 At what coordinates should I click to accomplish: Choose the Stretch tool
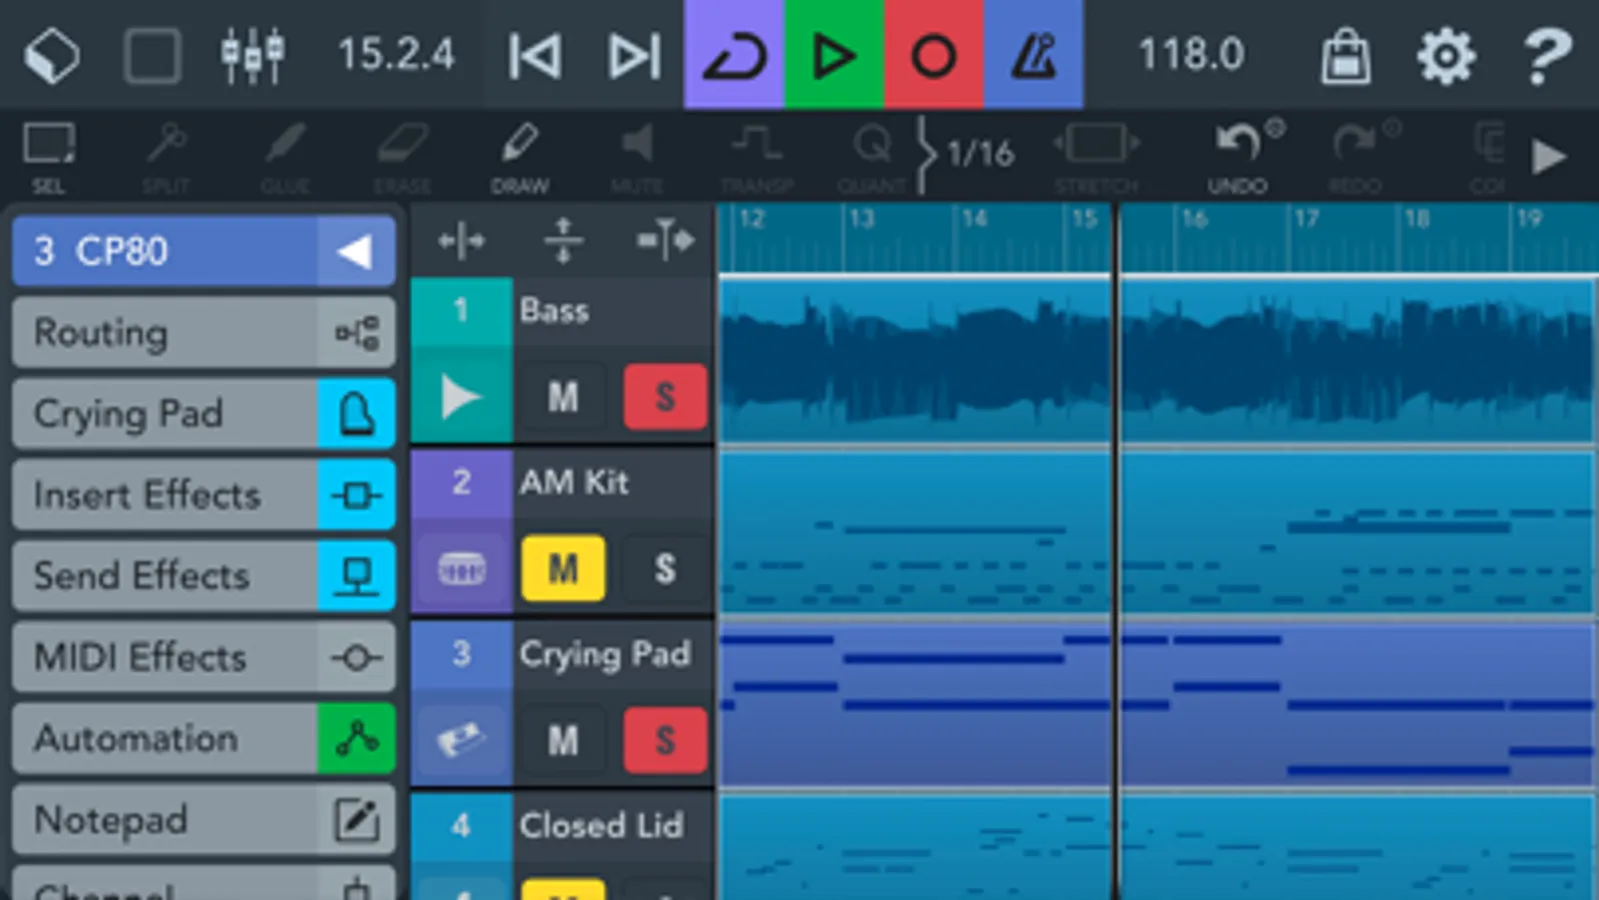tap(1097, 157)
